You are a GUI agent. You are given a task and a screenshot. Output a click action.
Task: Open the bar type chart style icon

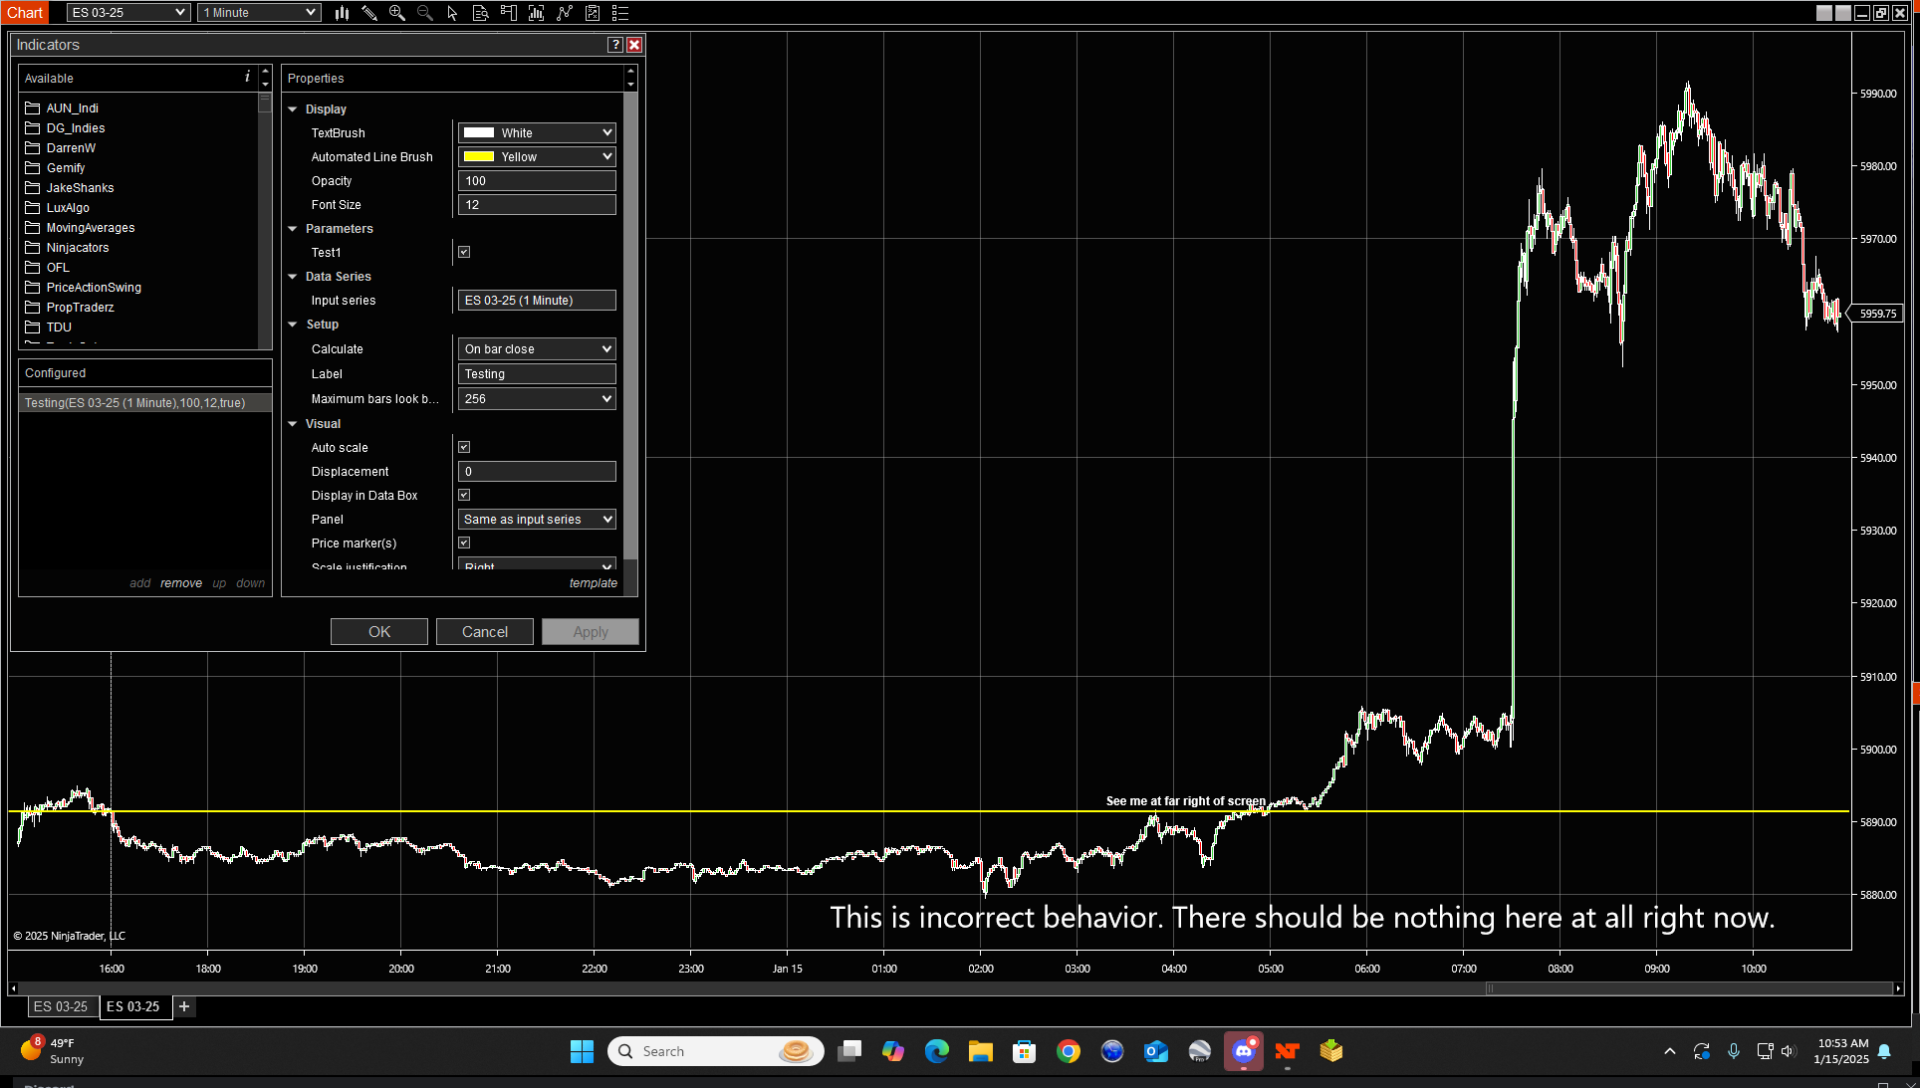[342, 13]
